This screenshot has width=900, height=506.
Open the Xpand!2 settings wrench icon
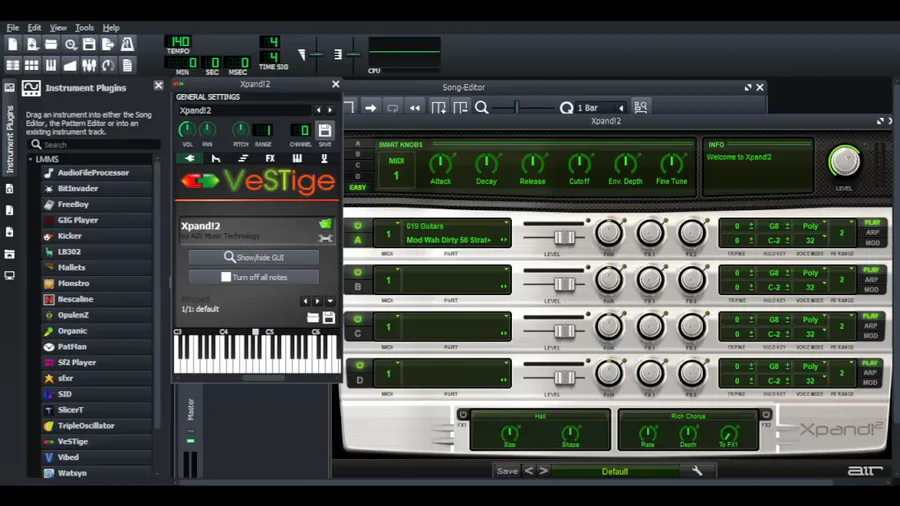[x=697, y=471]
